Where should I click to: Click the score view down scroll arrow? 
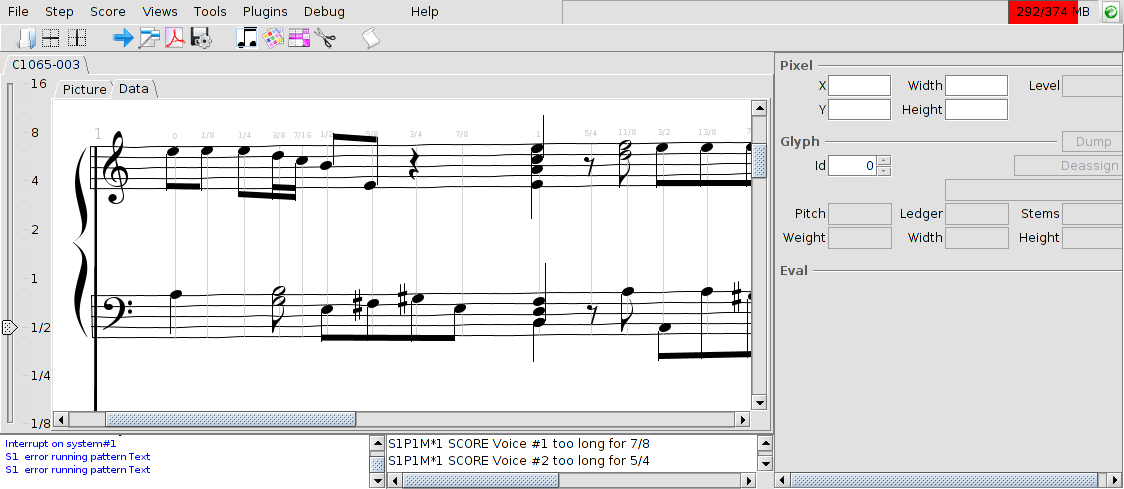click(x=759, y=402)
